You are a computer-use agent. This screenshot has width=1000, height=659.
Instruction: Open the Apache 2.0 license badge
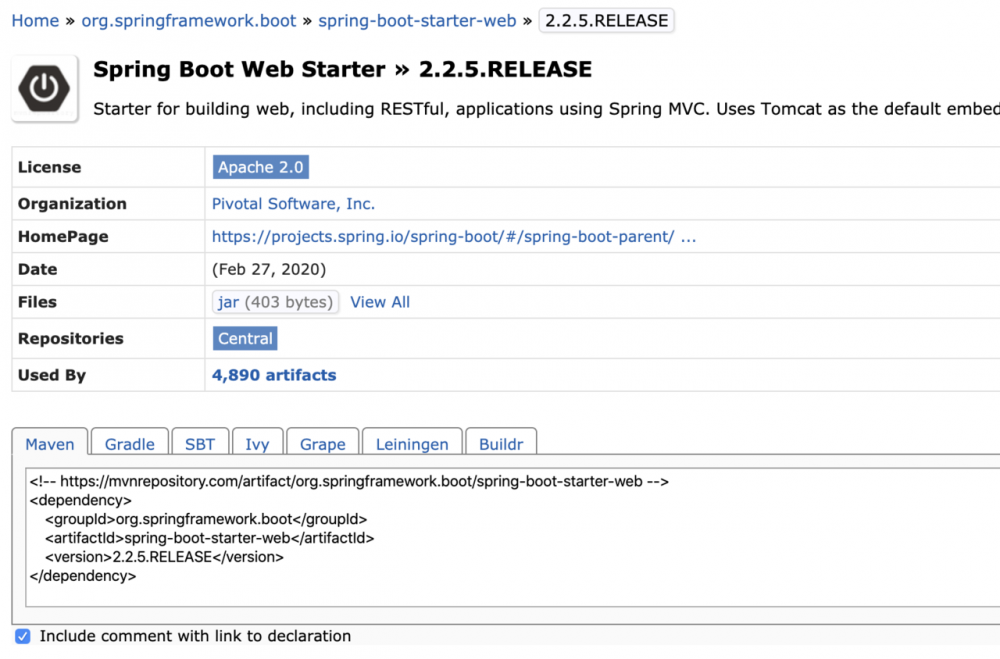coord(260,167)
